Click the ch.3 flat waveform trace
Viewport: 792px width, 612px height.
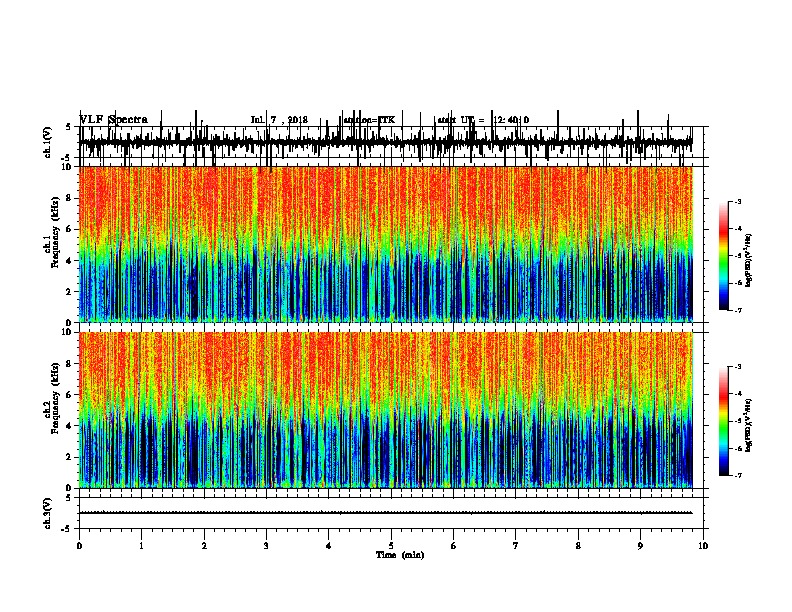coord(386,513)
